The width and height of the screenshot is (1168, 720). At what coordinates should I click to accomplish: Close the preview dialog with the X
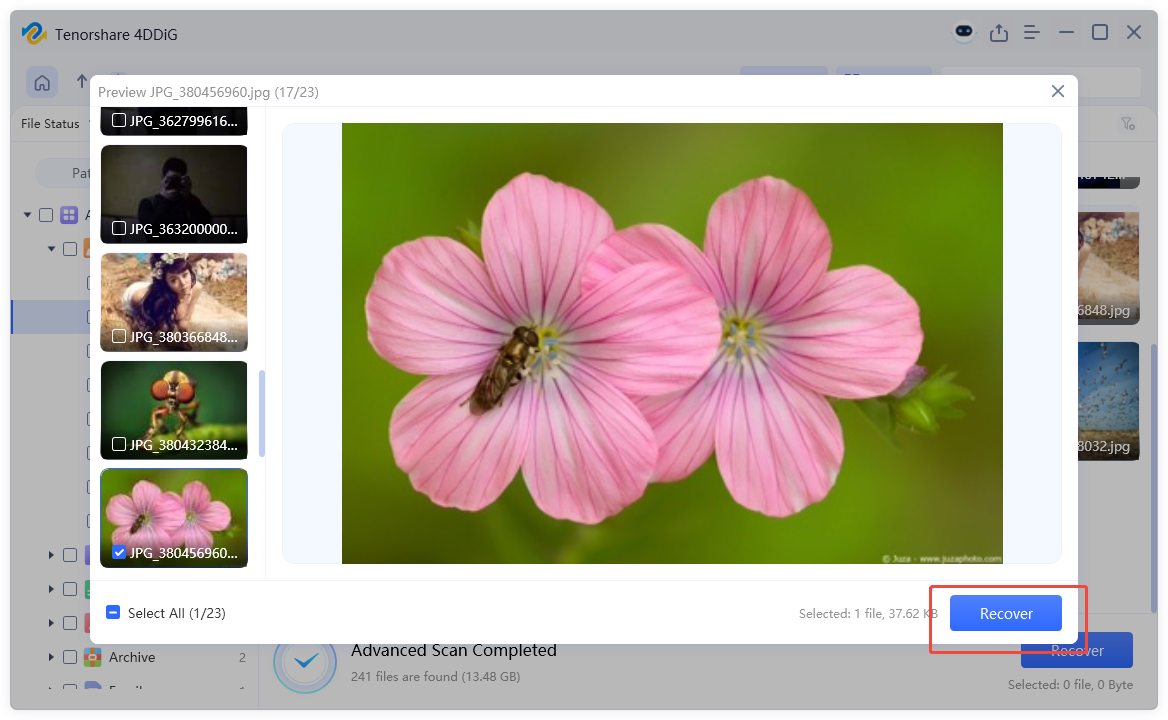[1058, 91]
